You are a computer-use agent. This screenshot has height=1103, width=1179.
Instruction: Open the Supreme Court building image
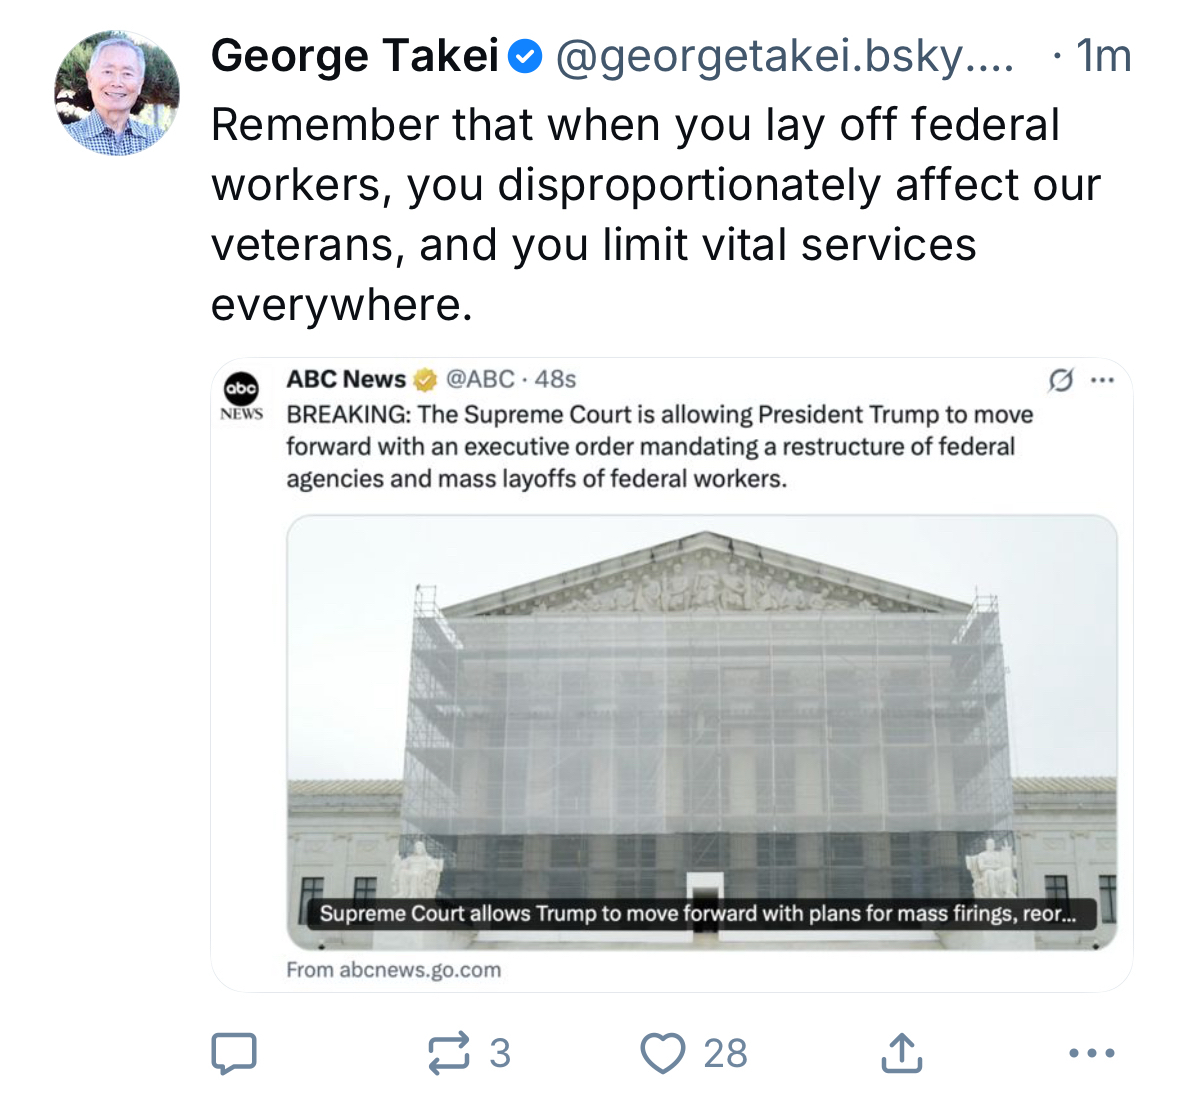coord(701,700)
